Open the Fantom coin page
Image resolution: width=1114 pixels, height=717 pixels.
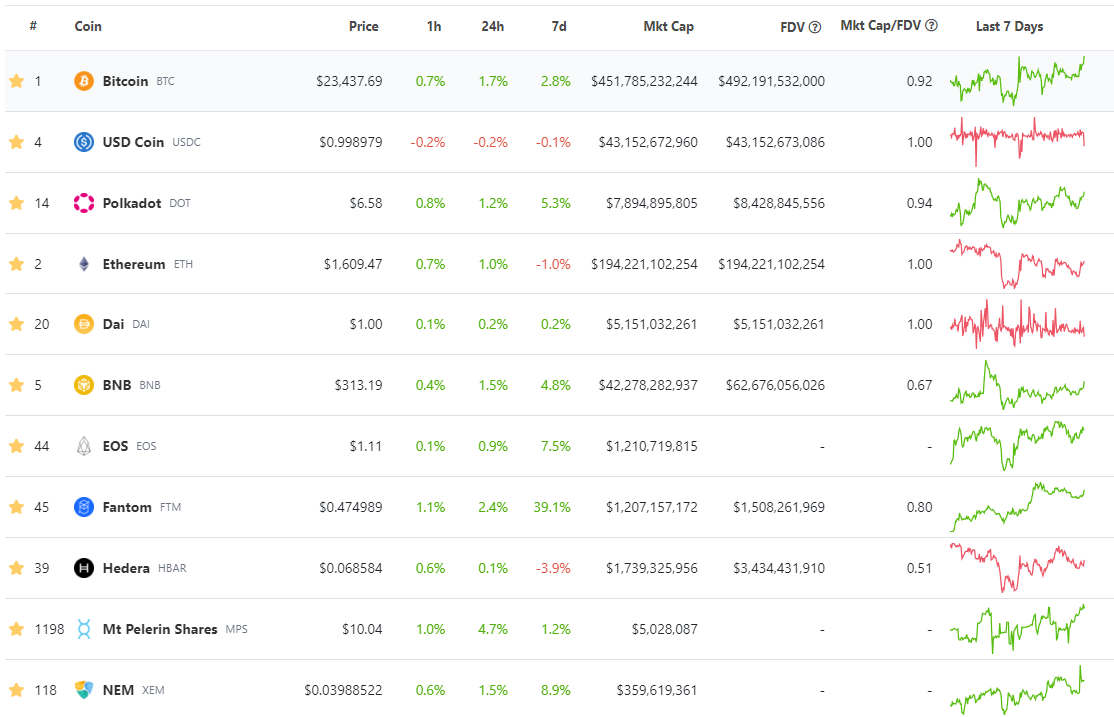[x=127, y=507]
